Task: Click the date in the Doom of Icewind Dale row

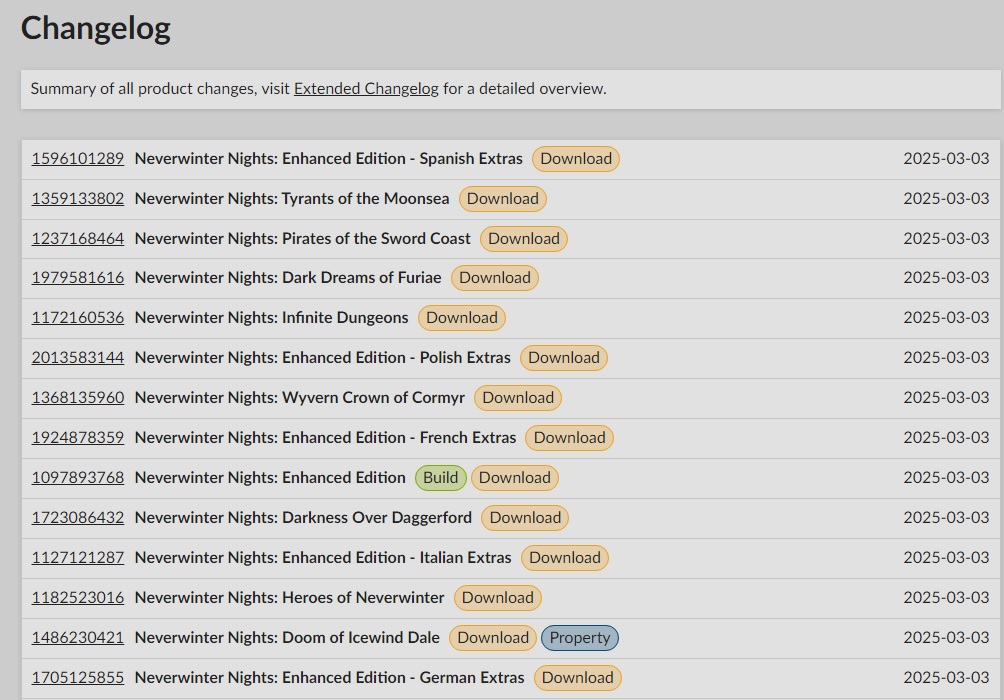Action: coord(946,638)
